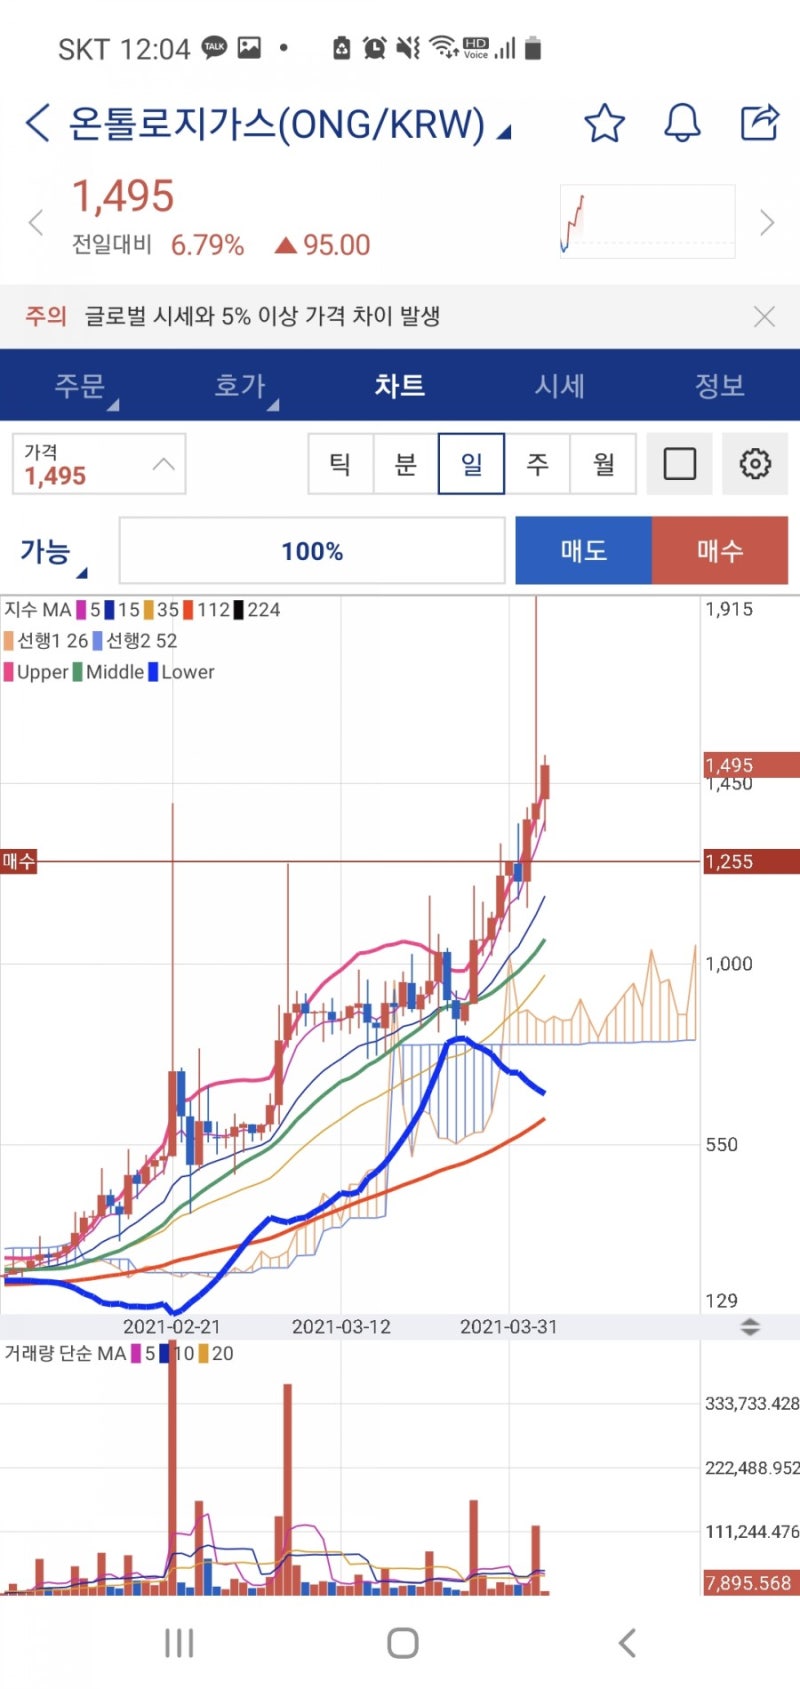Tap the Wi-Fi status icon
The image size is (800, 1689).
tap(442, 46)
